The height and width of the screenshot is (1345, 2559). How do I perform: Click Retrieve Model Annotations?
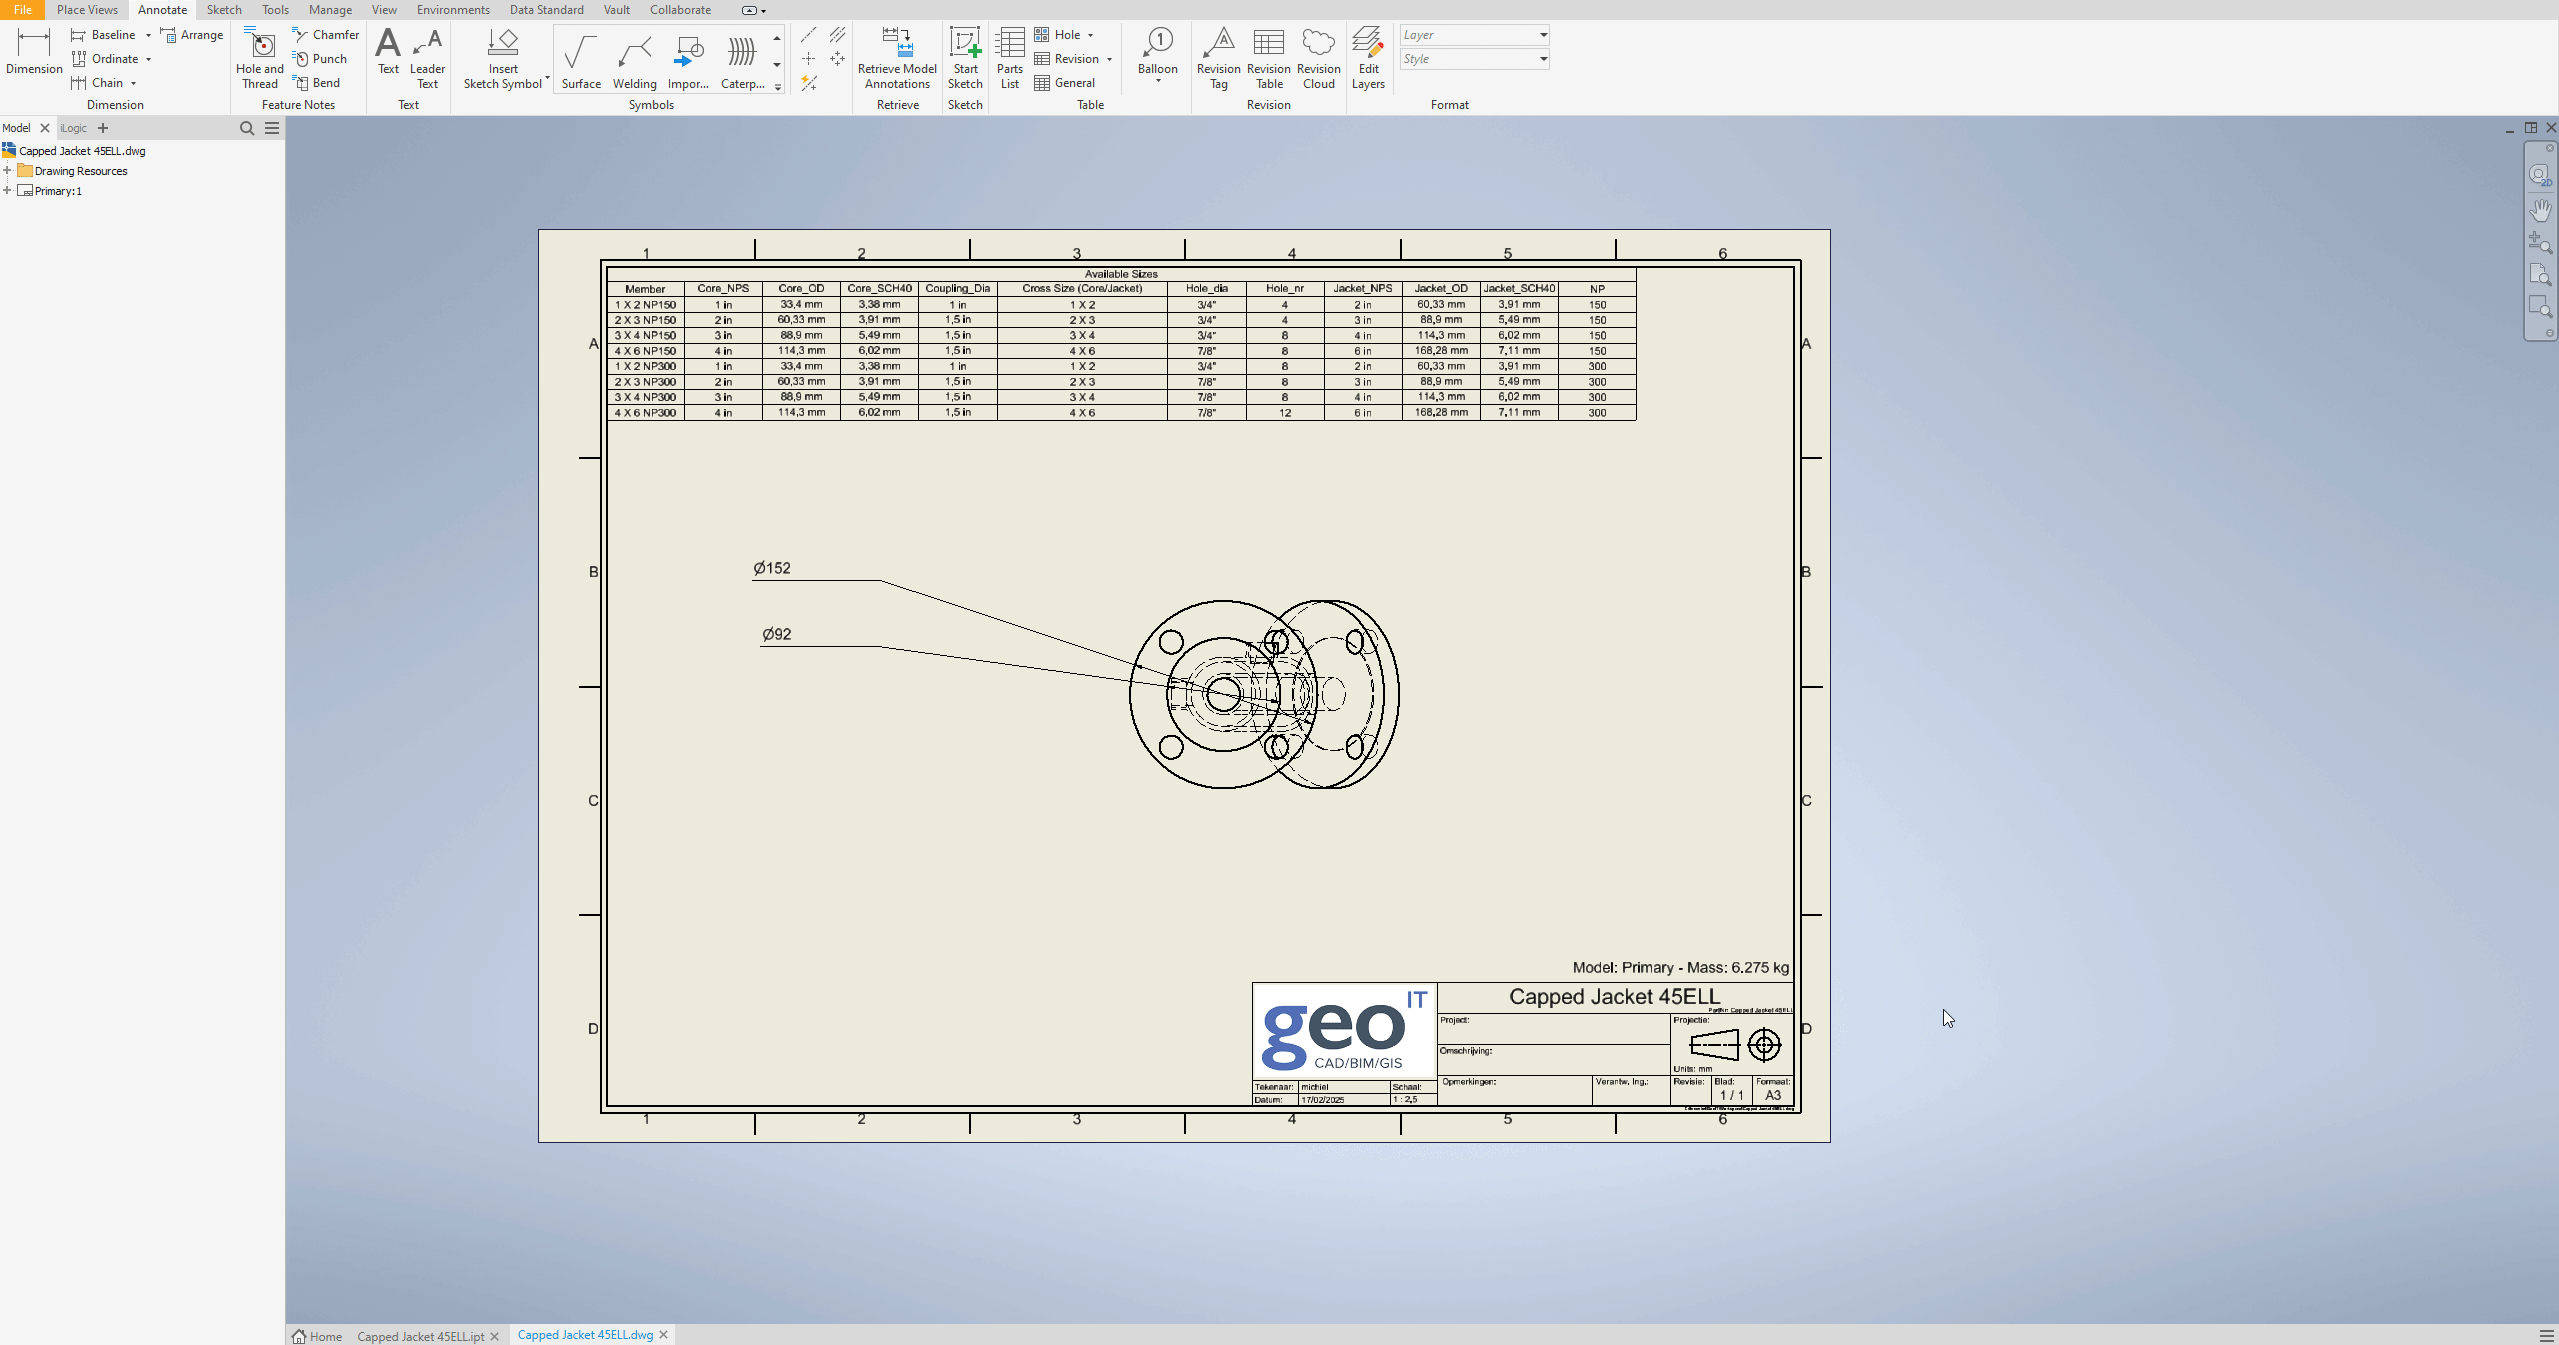tap(897, 58)
